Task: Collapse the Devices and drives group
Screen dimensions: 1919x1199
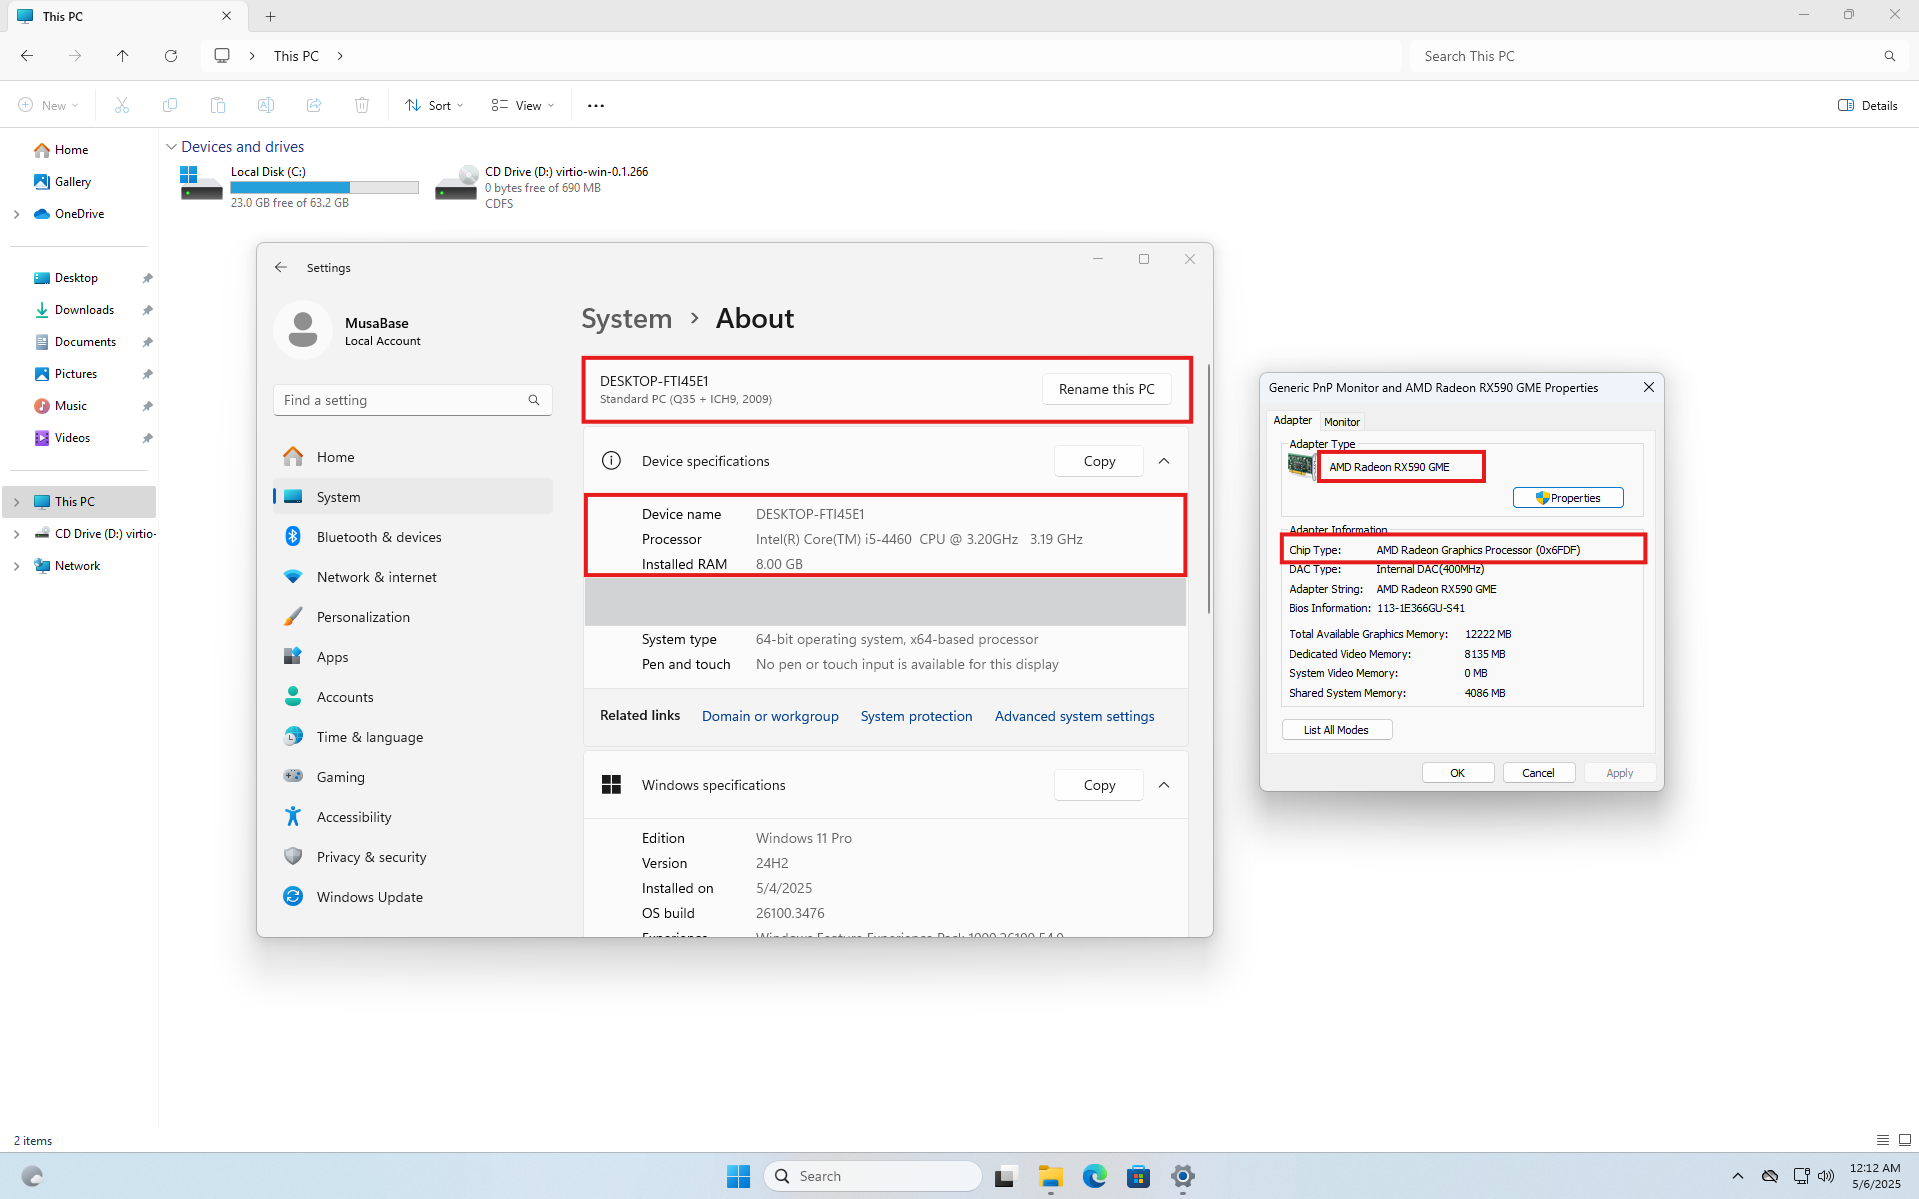Action: [x=171, y=147]
